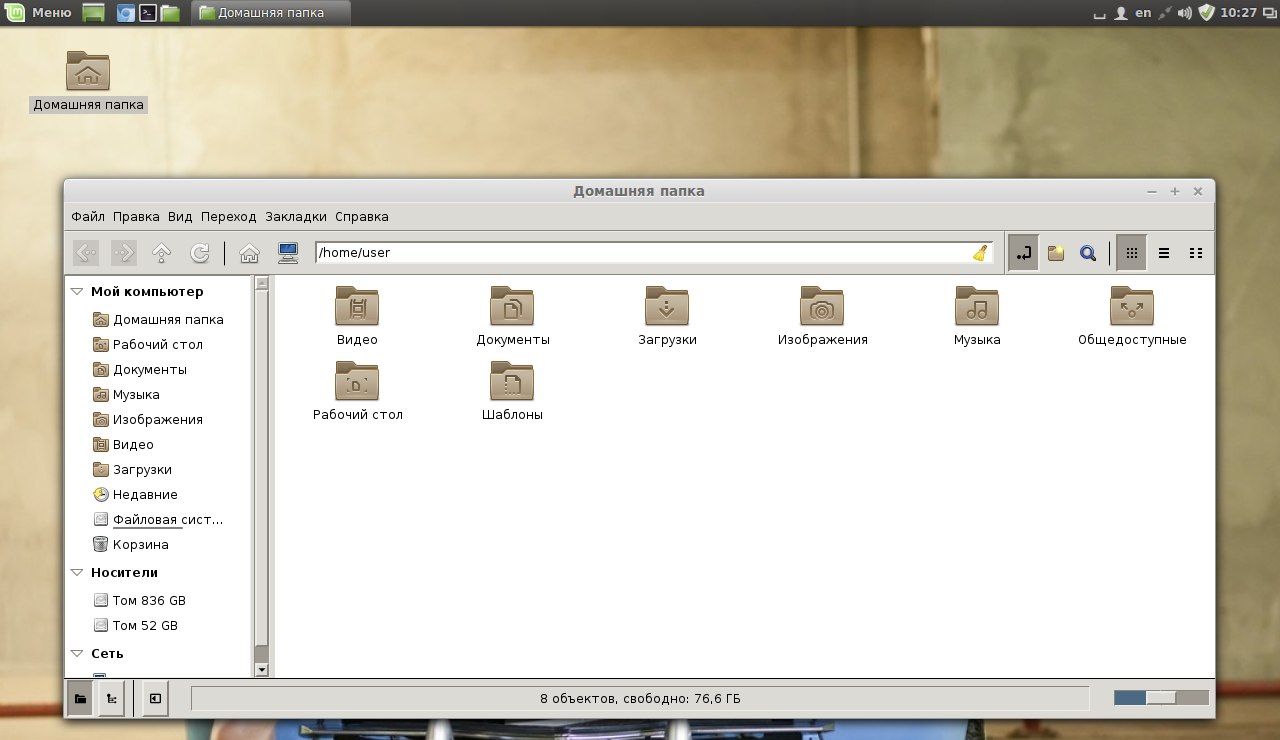
Task: Go back with the Back arrow button
Action: (x=87, y=253)
